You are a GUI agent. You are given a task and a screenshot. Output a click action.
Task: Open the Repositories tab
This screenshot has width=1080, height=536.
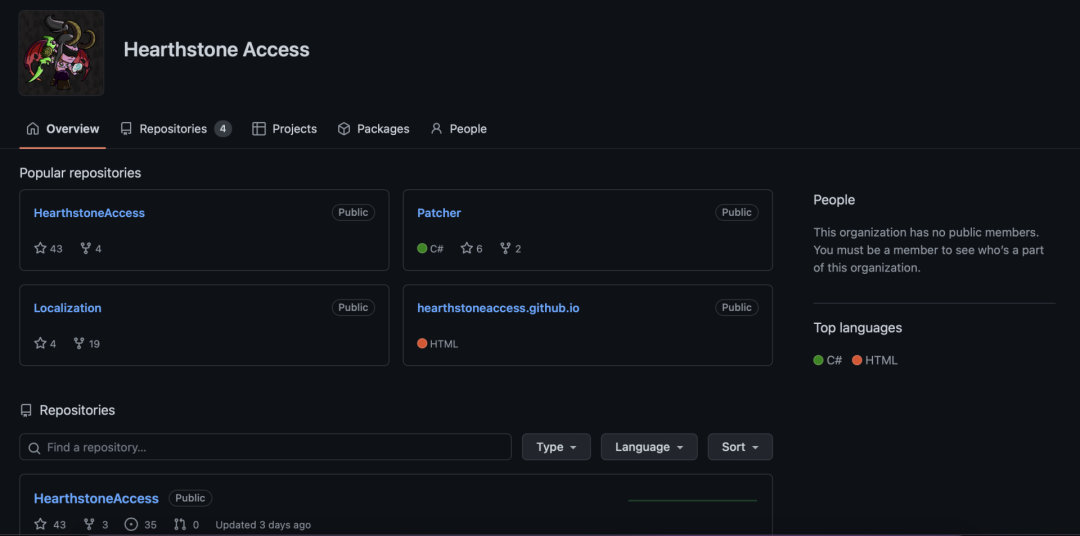click(x=176, y=129)
